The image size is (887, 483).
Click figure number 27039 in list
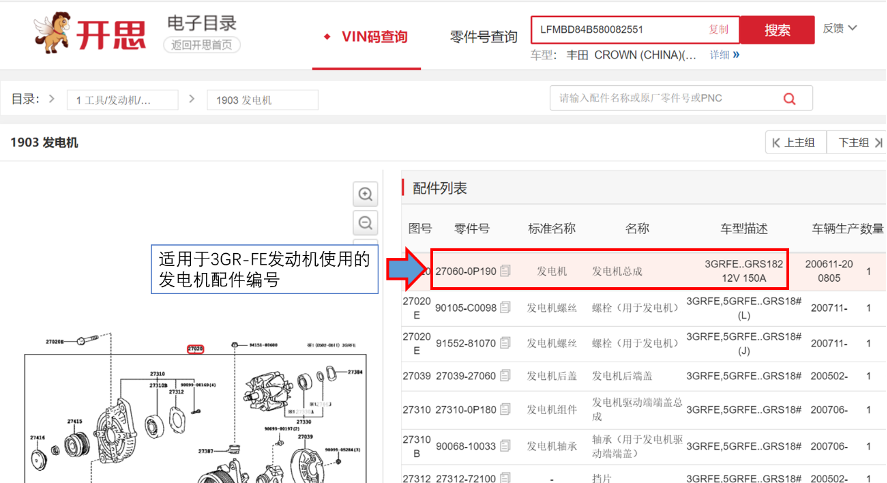417,376
